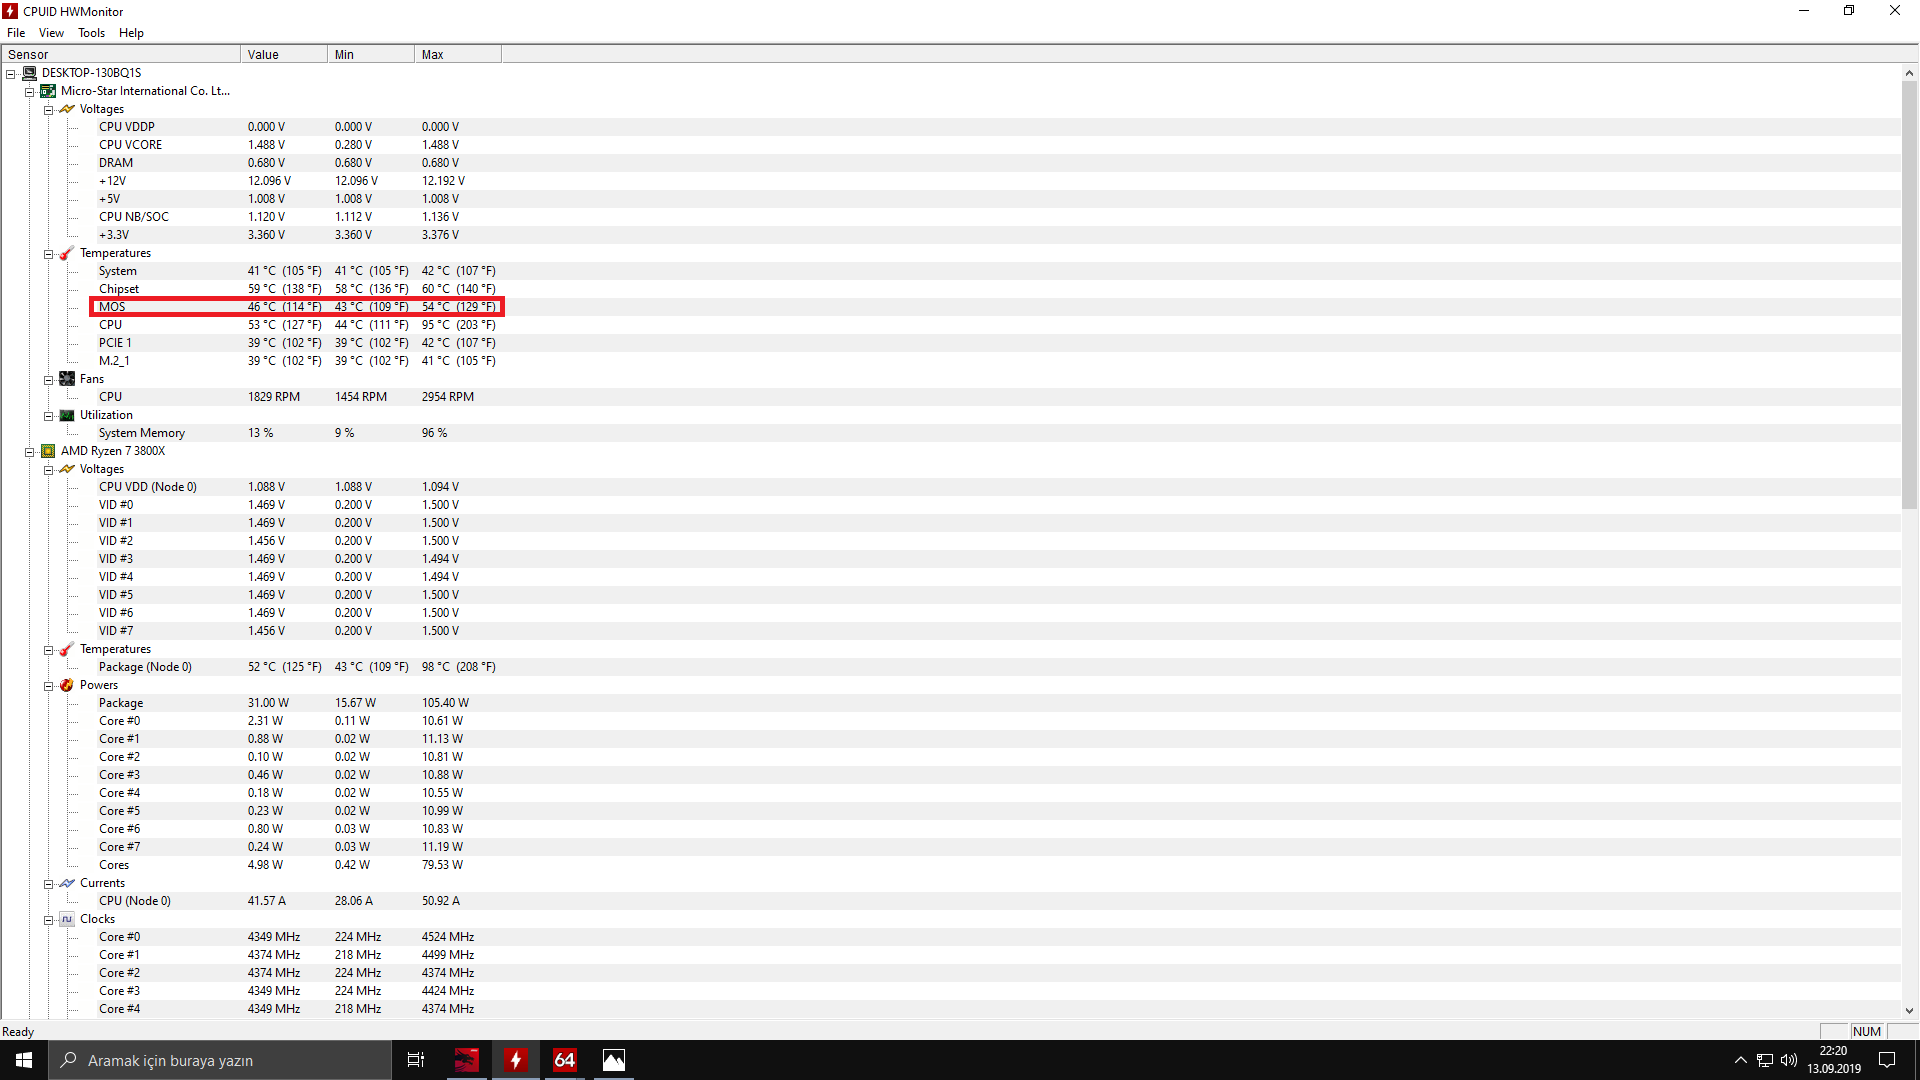
Task: Select the DRAM voltage row
Action: click(x=950, y=163)
